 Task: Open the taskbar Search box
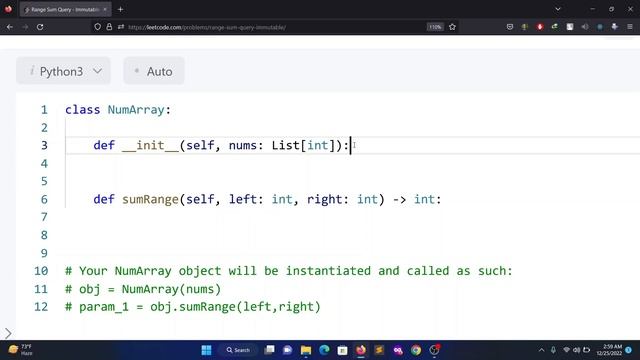(x=238, y=350)
